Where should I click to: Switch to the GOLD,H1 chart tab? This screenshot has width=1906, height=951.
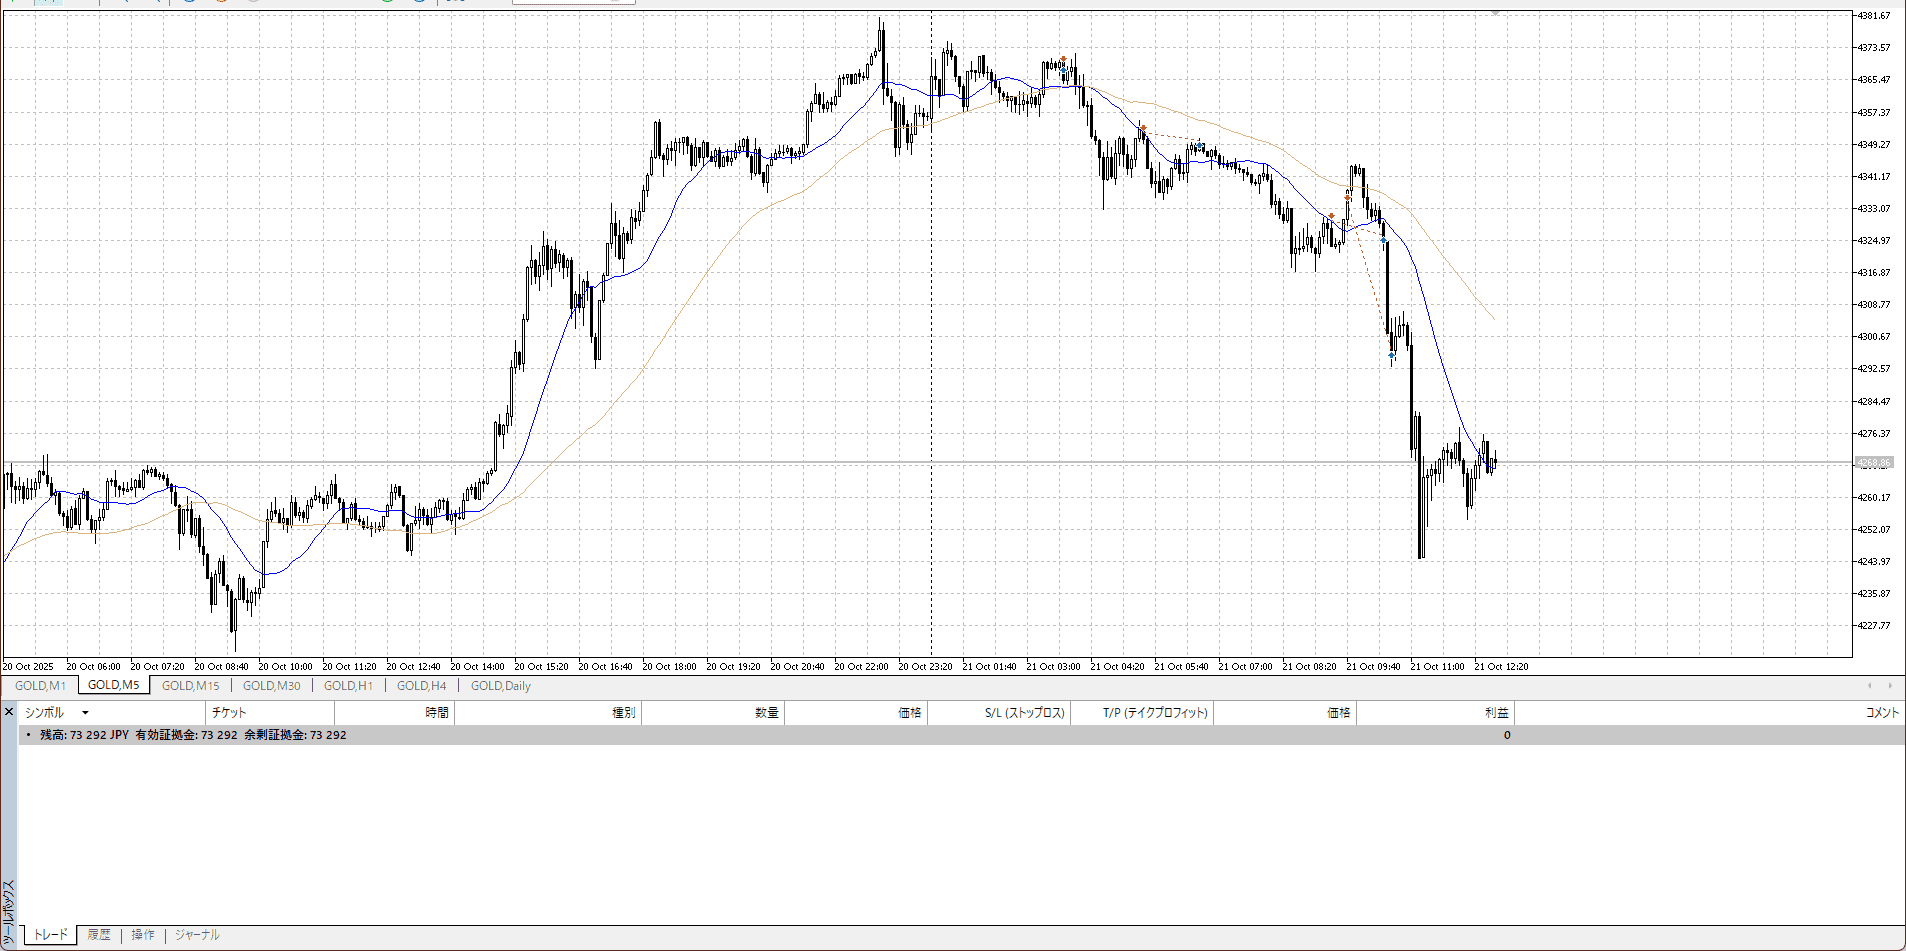coord(348,686)
